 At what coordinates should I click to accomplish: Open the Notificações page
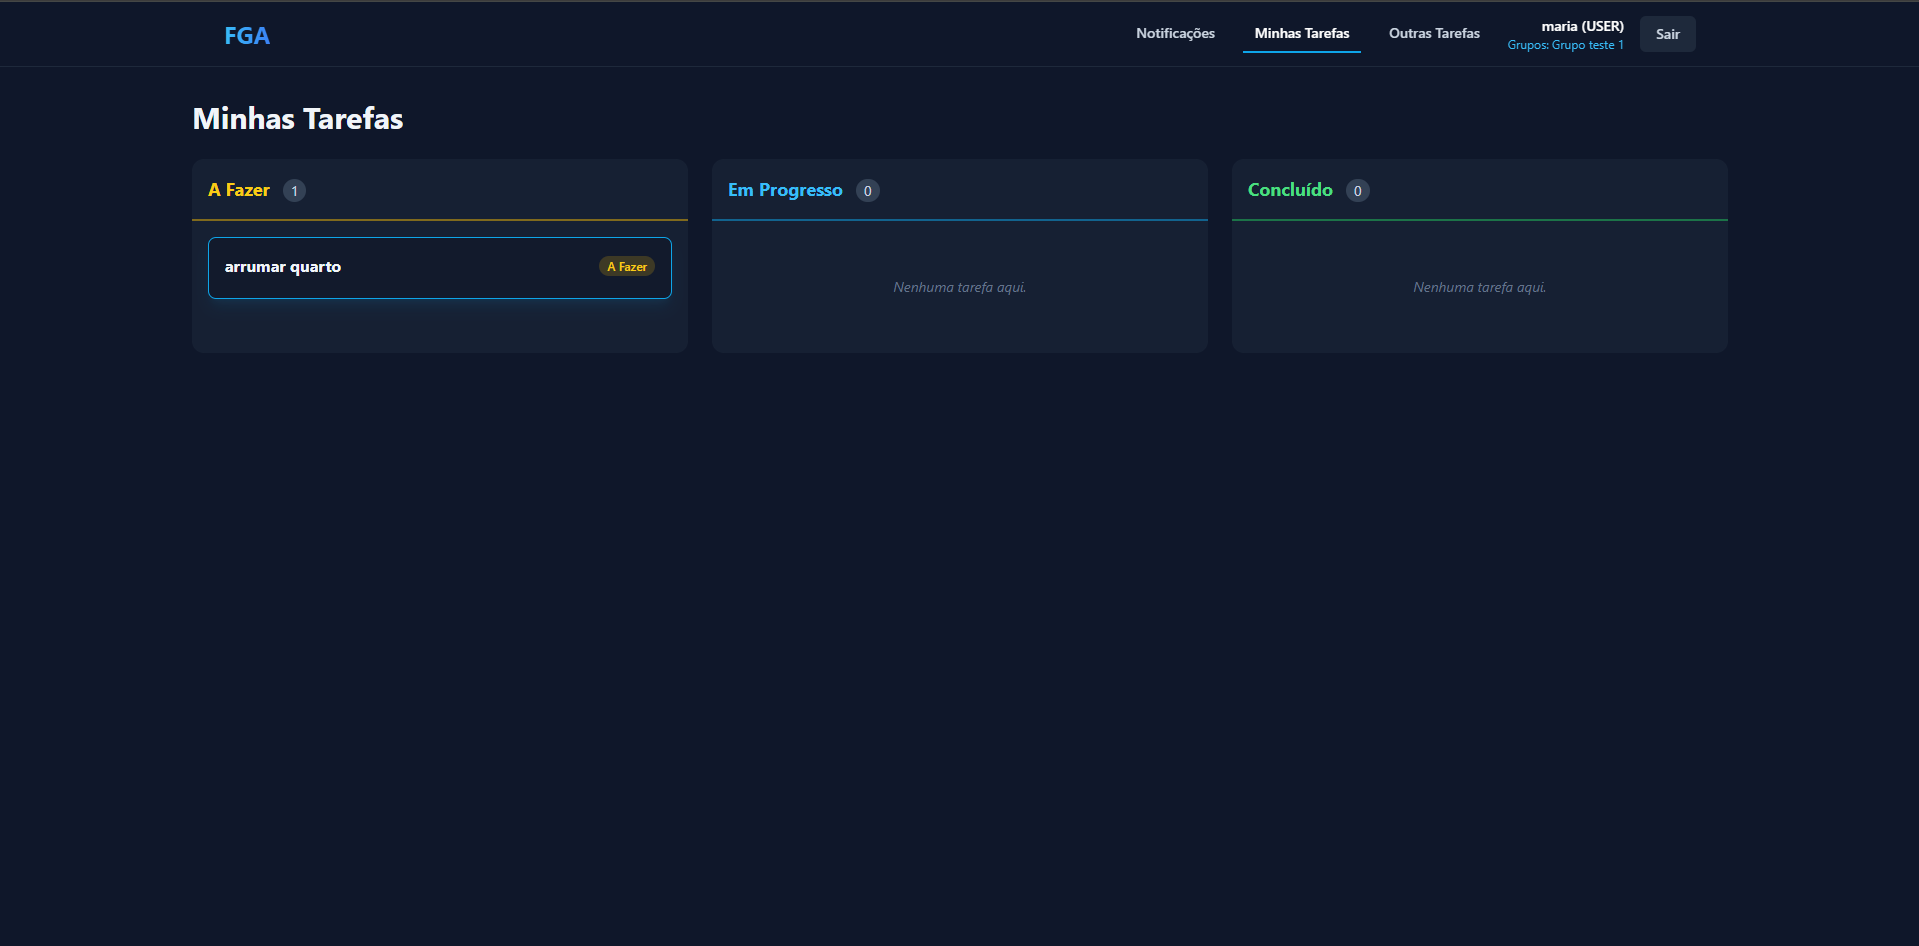point(1175,34)
